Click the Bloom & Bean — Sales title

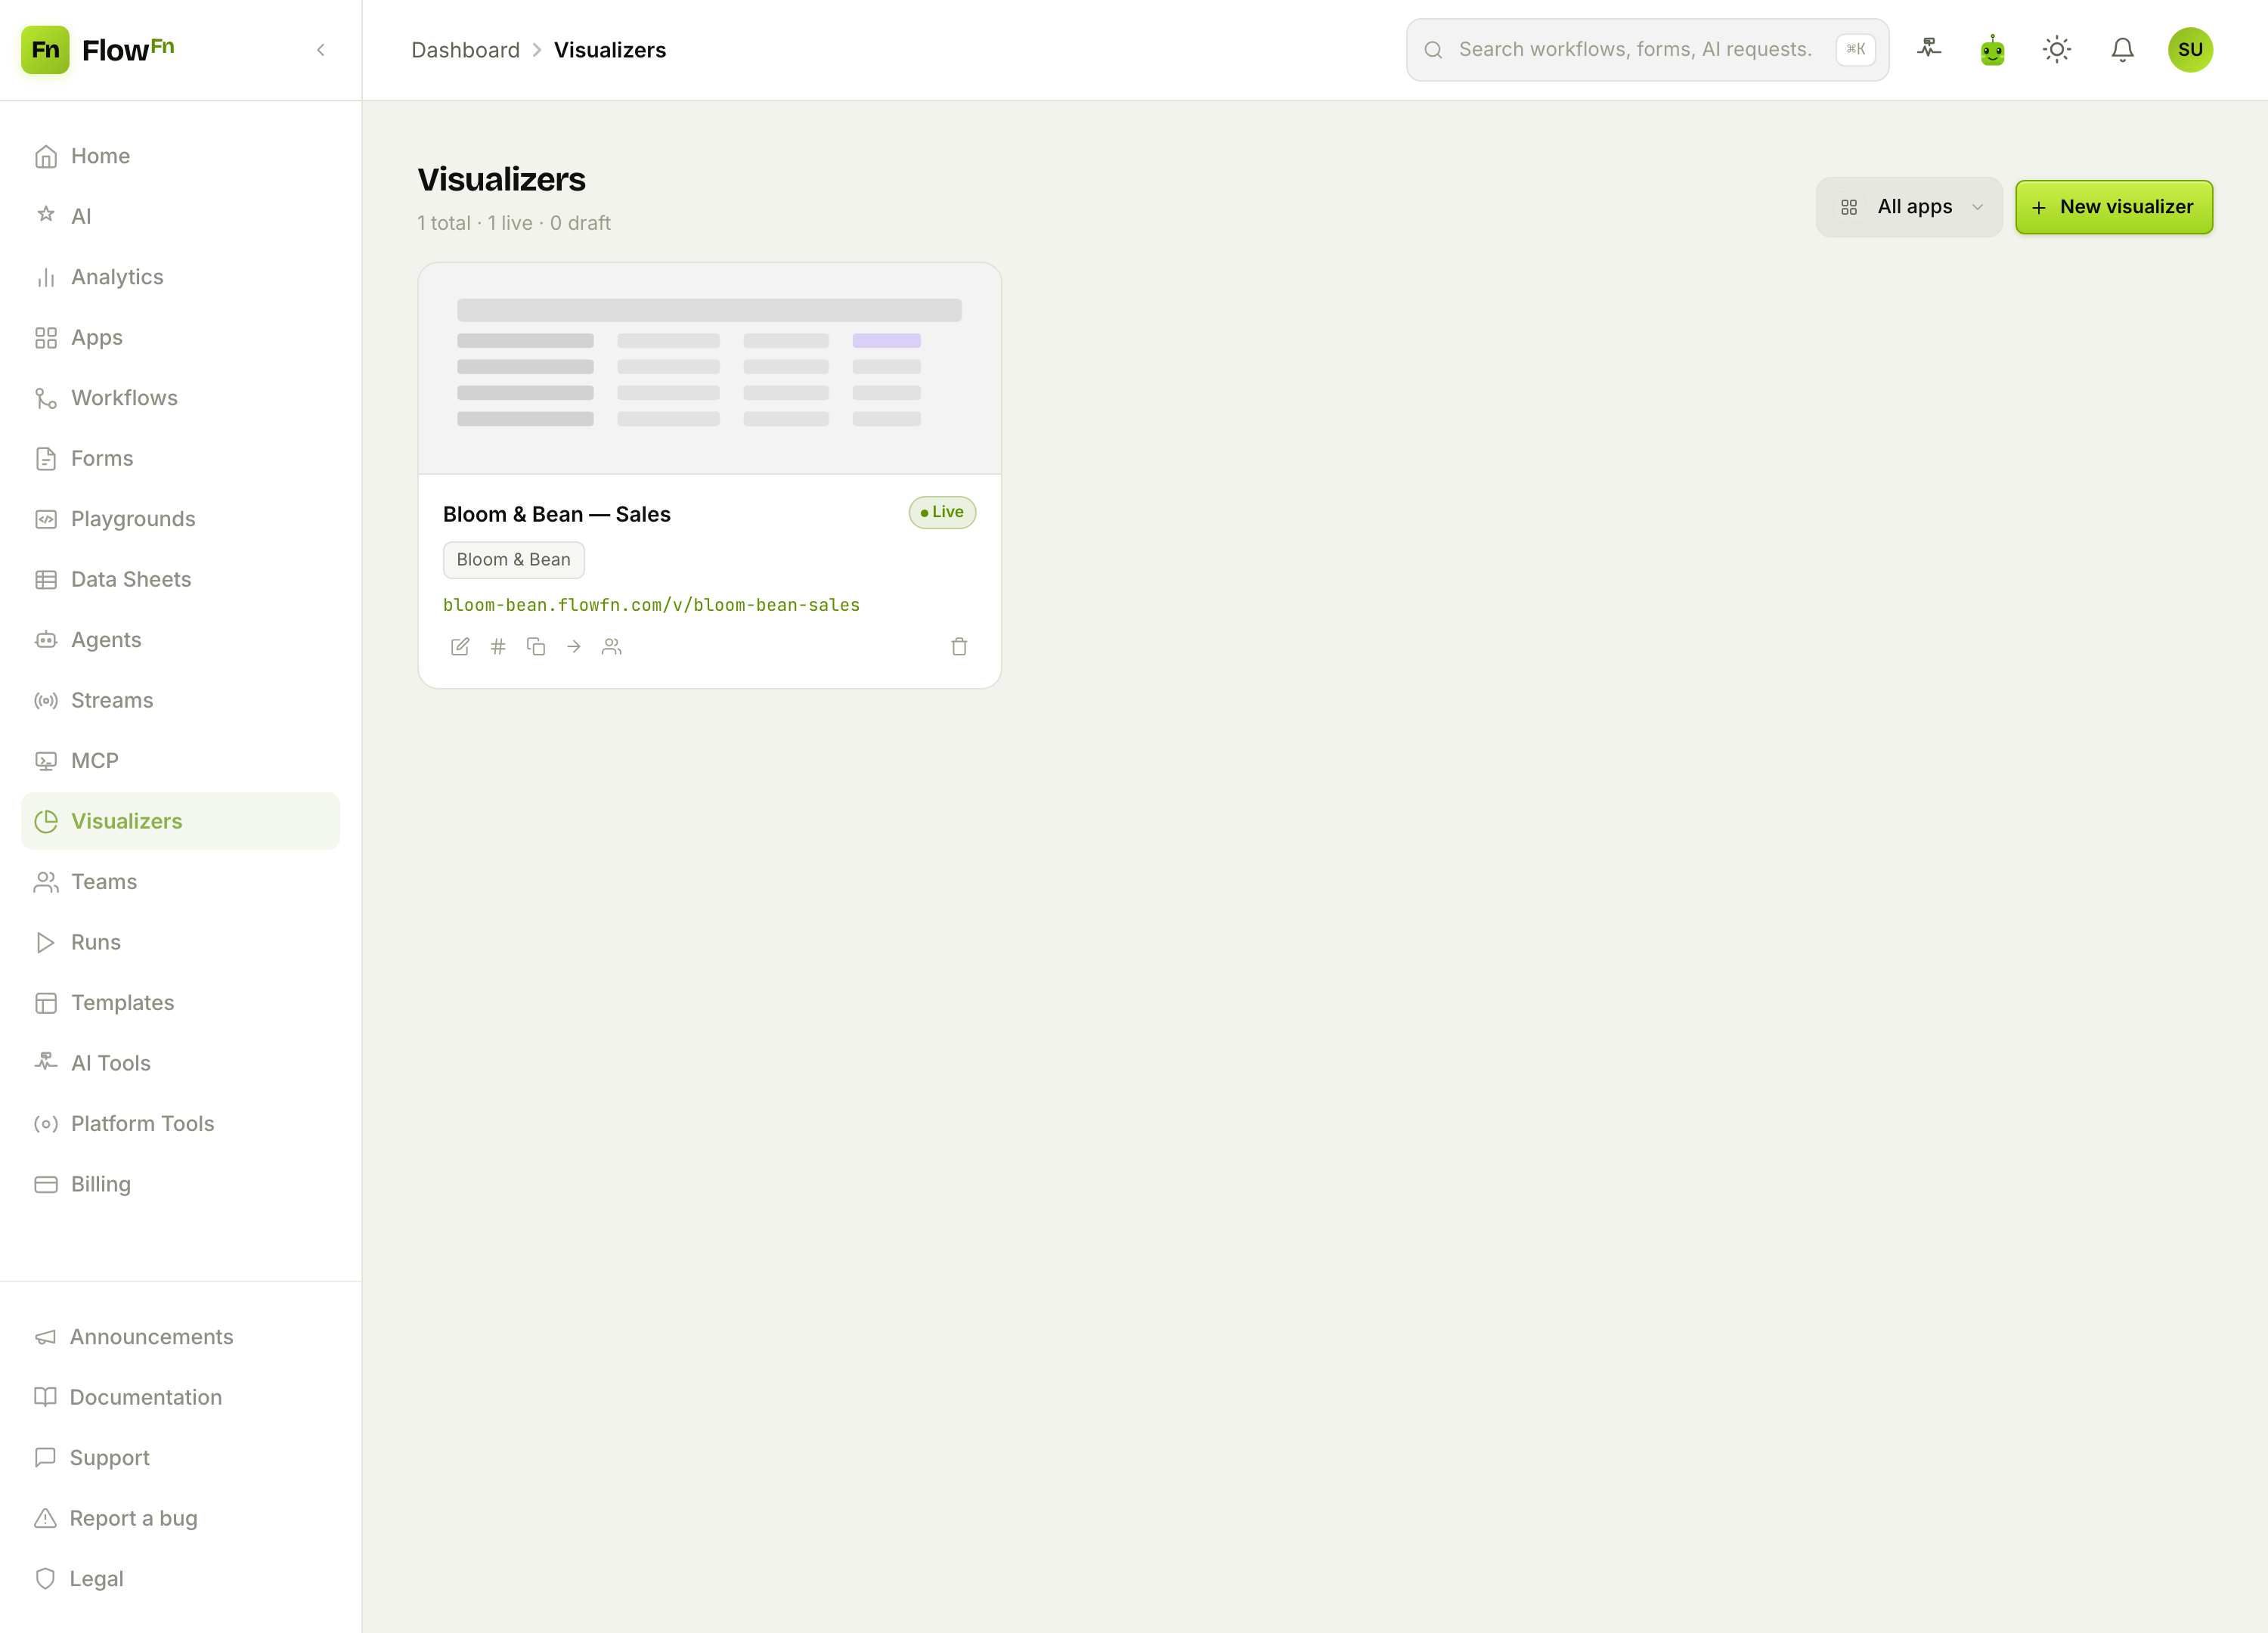click(556, 514)
